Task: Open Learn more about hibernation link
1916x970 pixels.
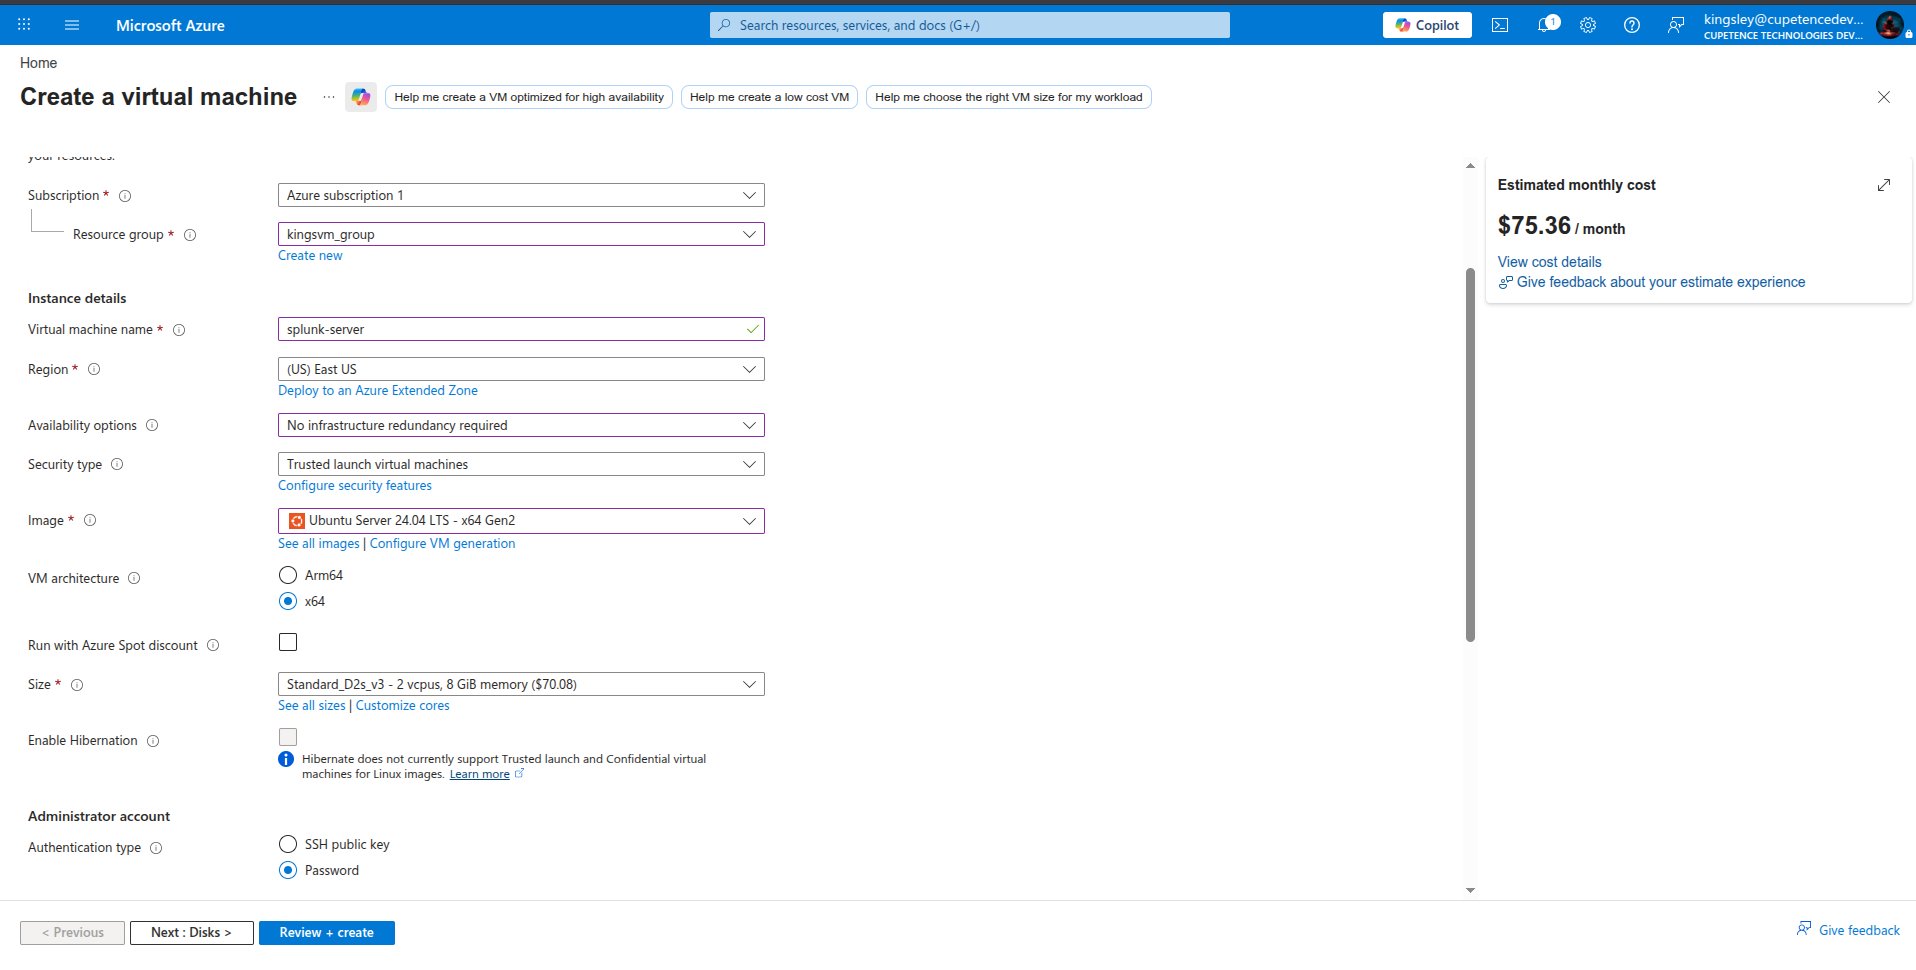Action: pyautogui.click(x=480, y=774)
